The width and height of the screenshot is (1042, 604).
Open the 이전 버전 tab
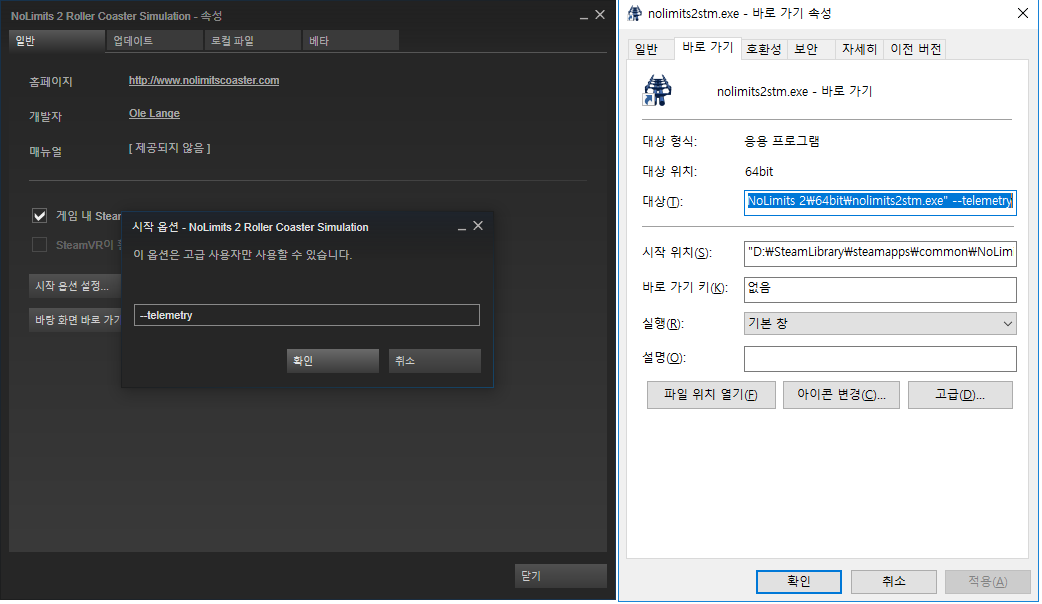coord(915,49)
